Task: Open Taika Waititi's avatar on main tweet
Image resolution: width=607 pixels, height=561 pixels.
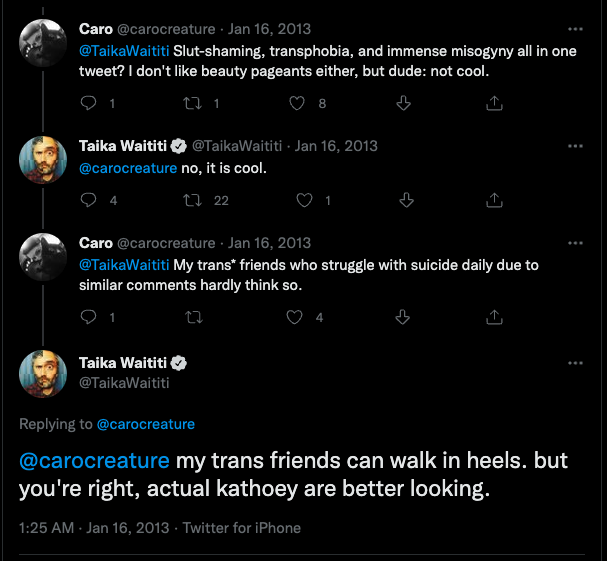Action: (x=44, y=373)
